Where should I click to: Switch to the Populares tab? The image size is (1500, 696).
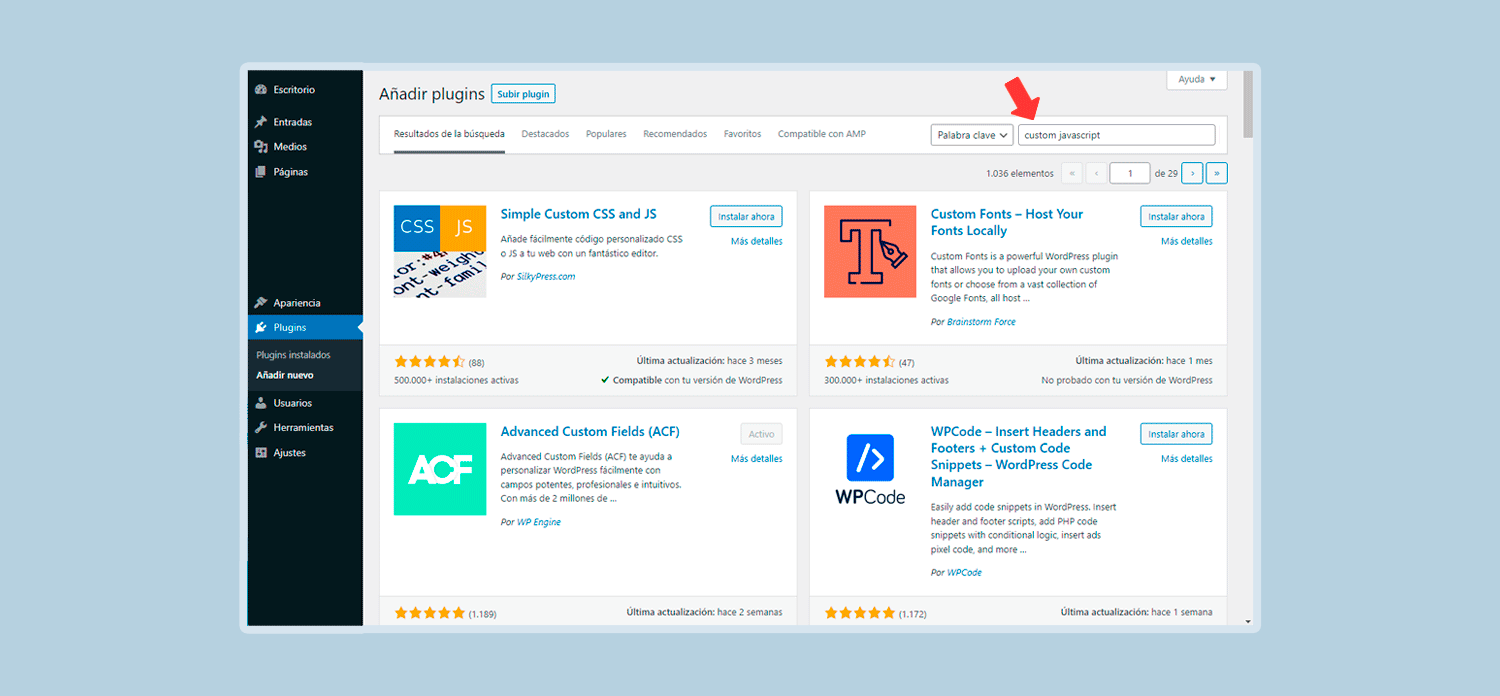click(x=606, y=134)
